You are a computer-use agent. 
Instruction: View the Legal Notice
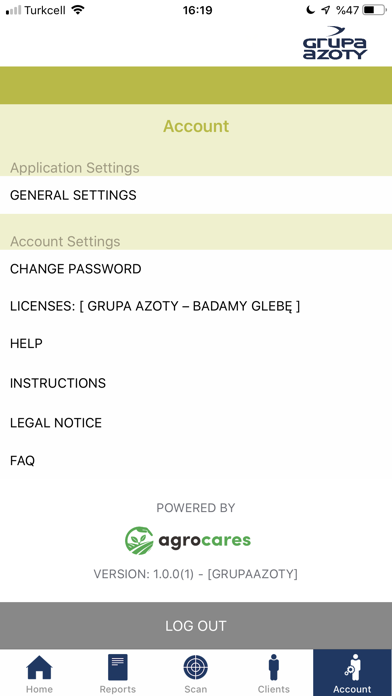[x=196, y=422]
